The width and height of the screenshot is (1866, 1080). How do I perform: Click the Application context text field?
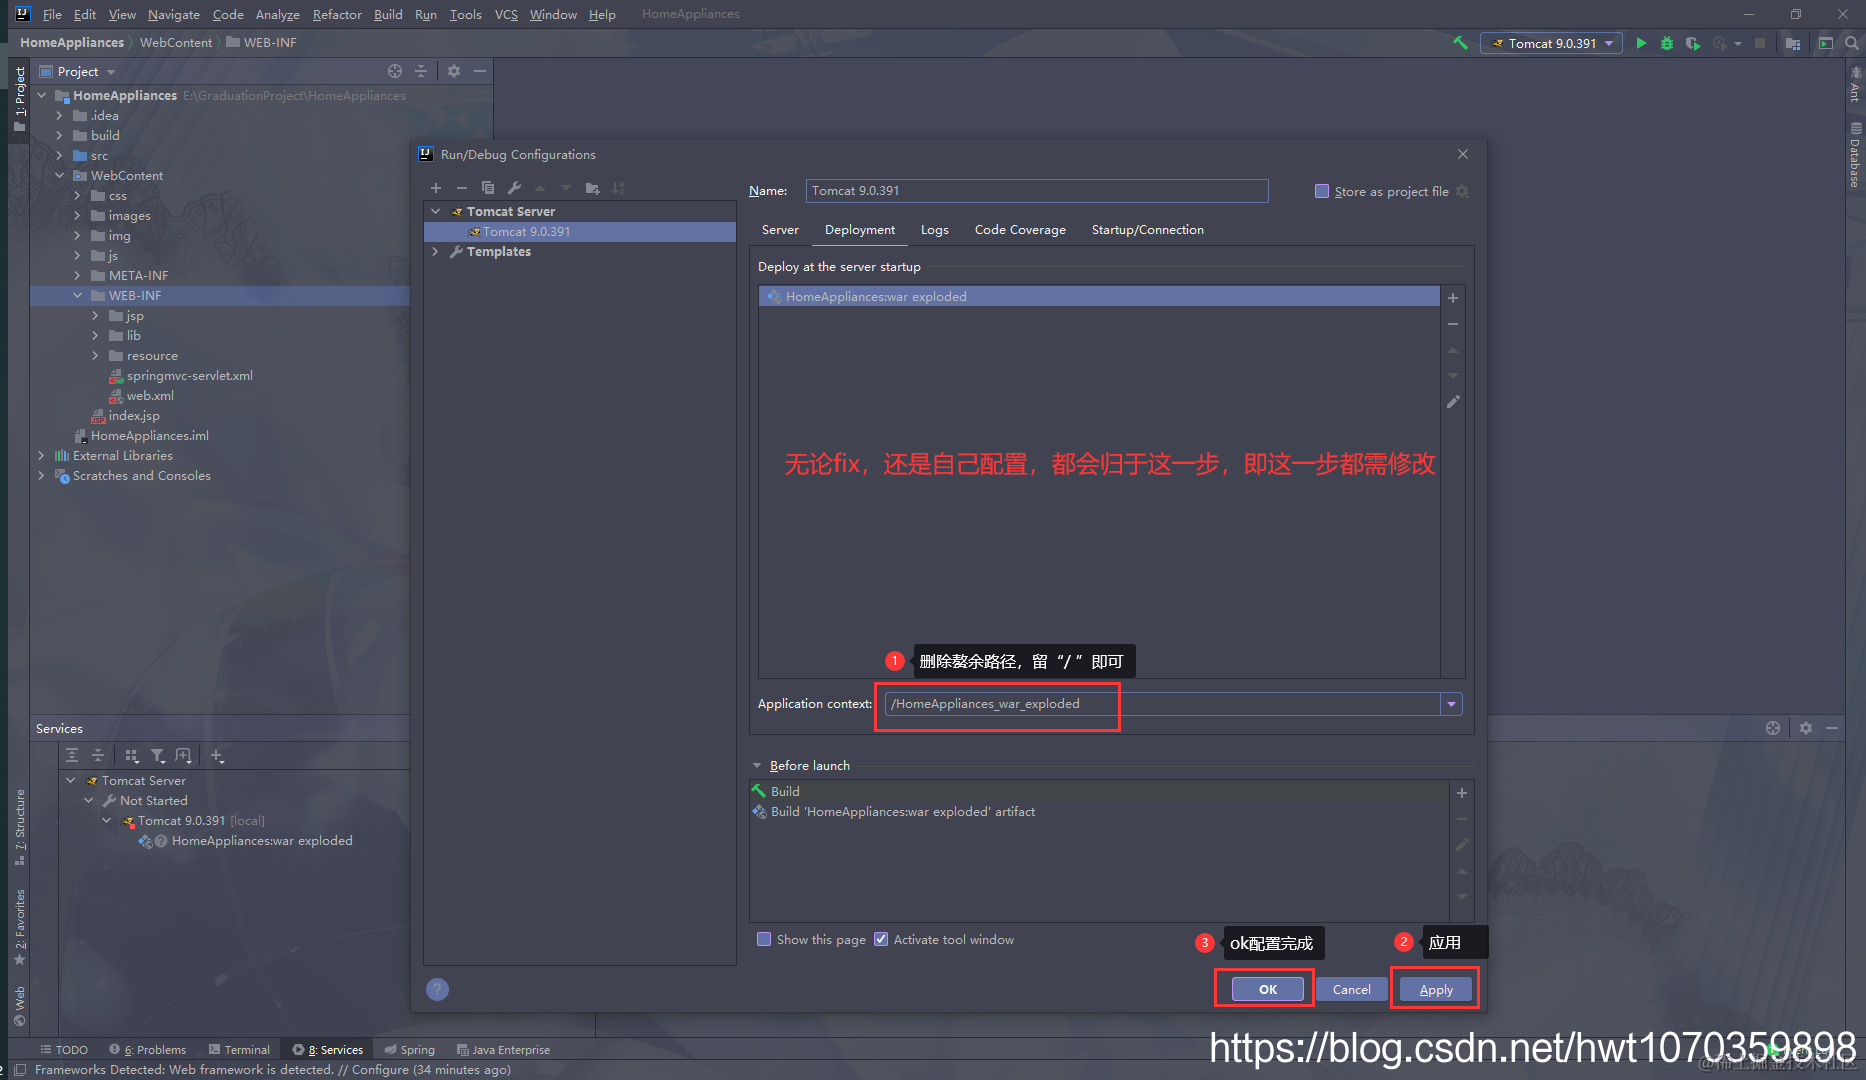coord(1162,704)
